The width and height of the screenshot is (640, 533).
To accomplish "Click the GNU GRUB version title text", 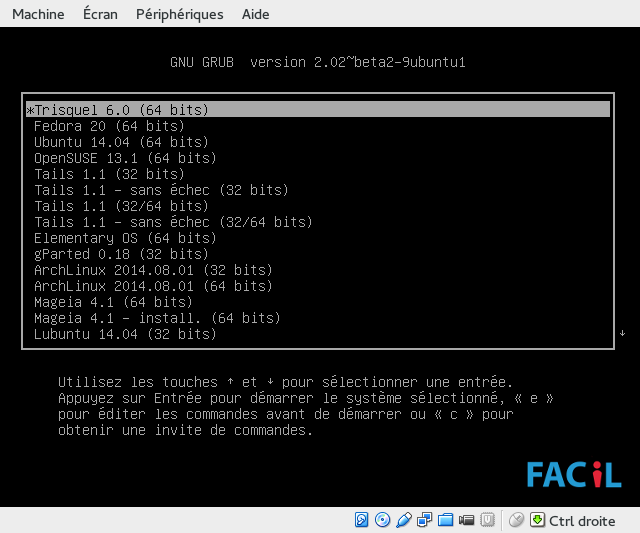I will (318, 62).
